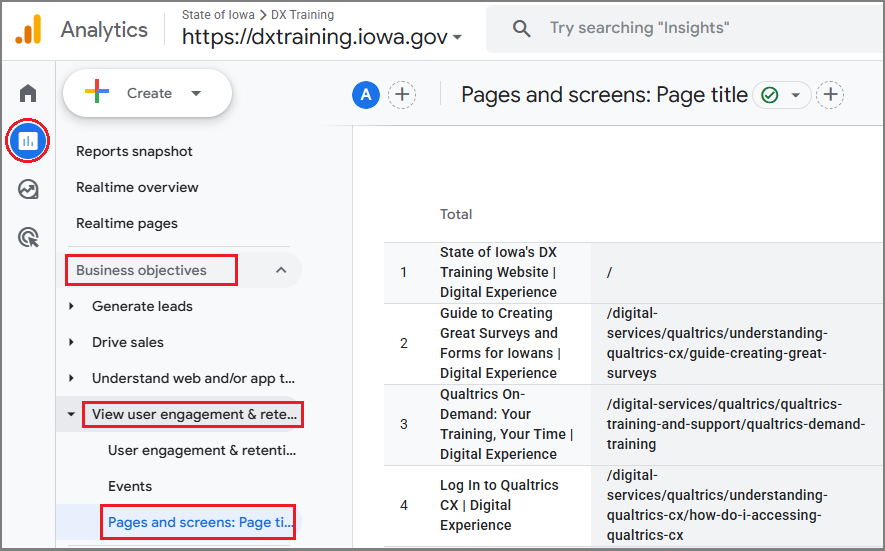Open the Events report

pyautogui.click(x=130, y=486)
